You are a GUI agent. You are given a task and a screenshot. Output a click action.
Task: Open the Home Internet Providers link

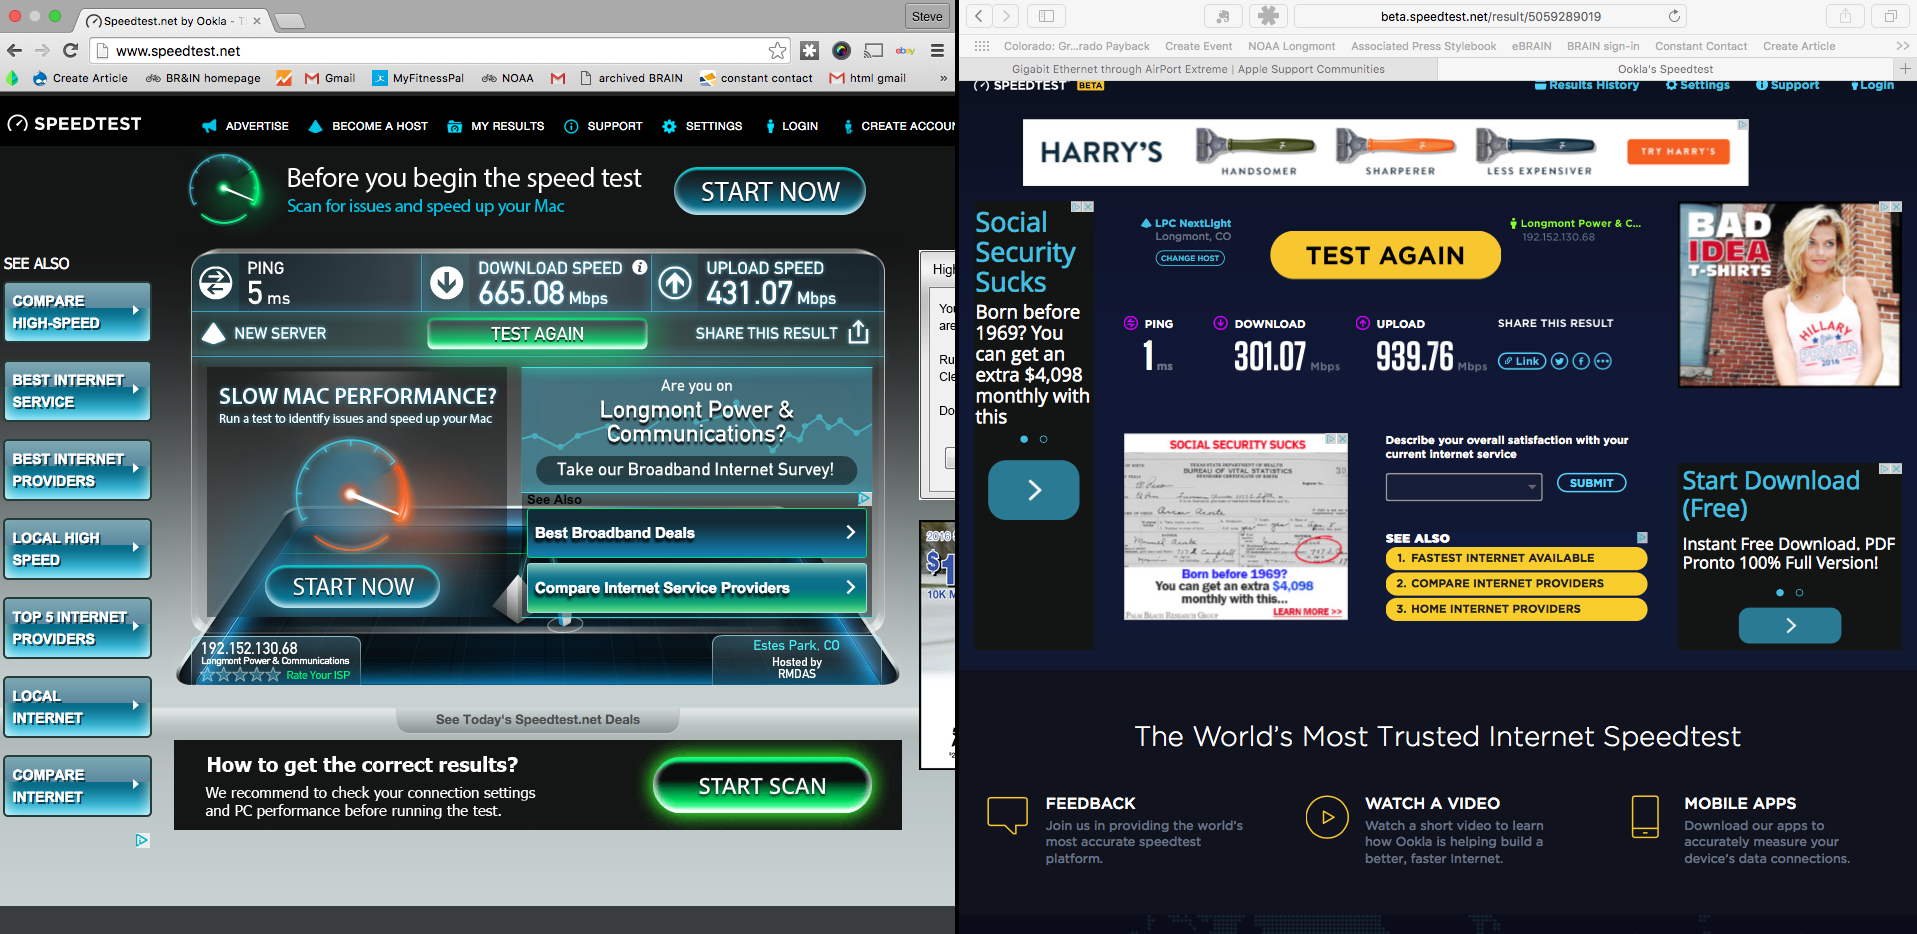pyautogui.click(x=1515, y=608)
